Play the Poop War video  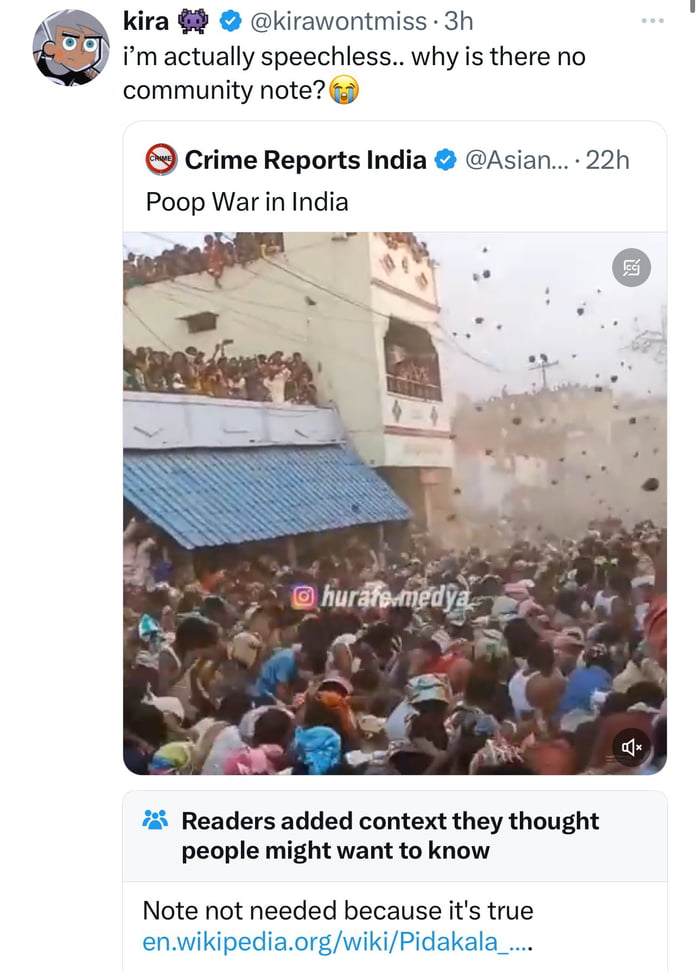click(394, 503)
